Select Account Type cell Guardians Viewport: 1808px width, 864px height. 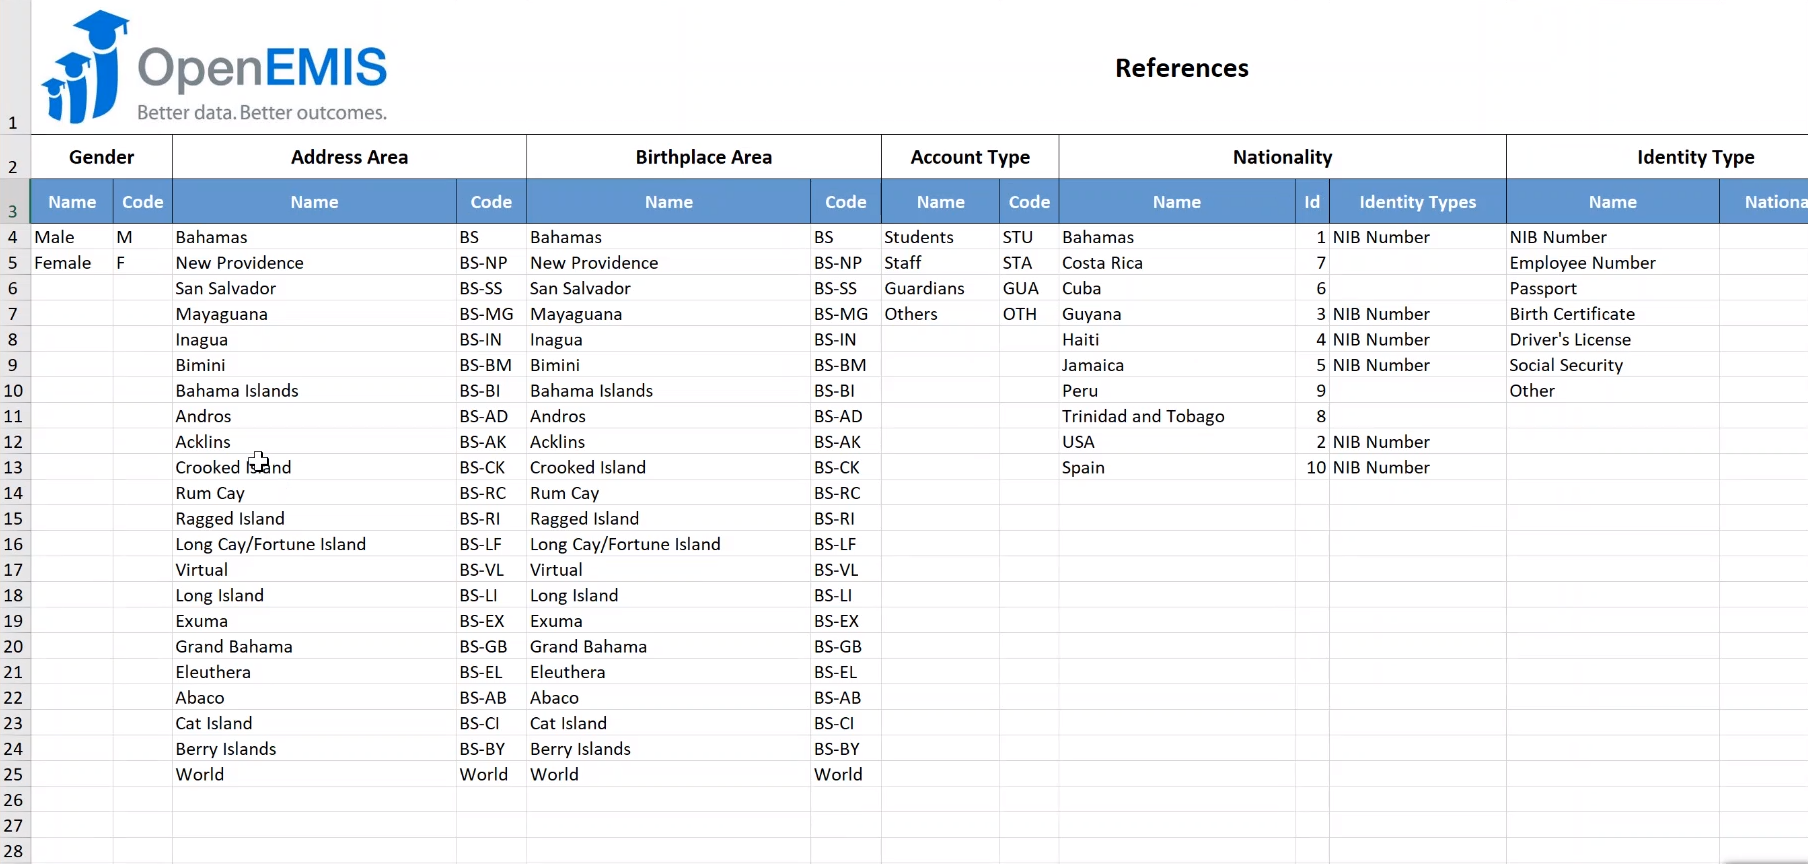[940, 288]
